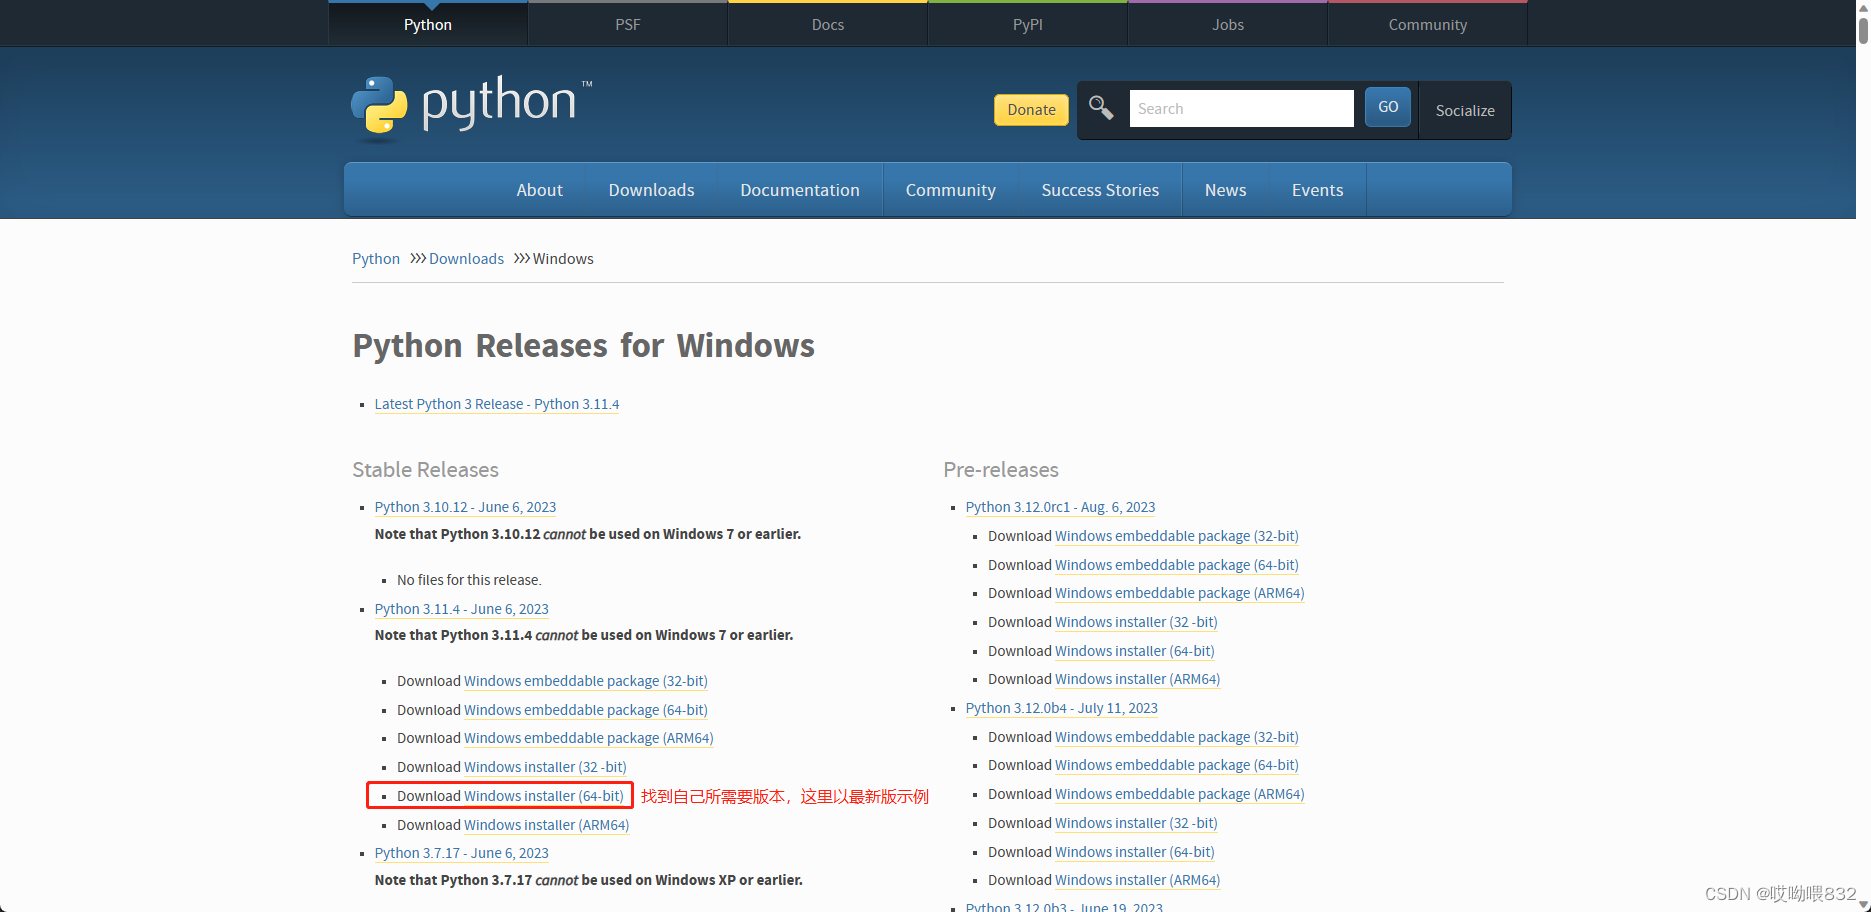Open the Documentation main menu item
The height and width of the screenshot is (912, 1871).
800,190
